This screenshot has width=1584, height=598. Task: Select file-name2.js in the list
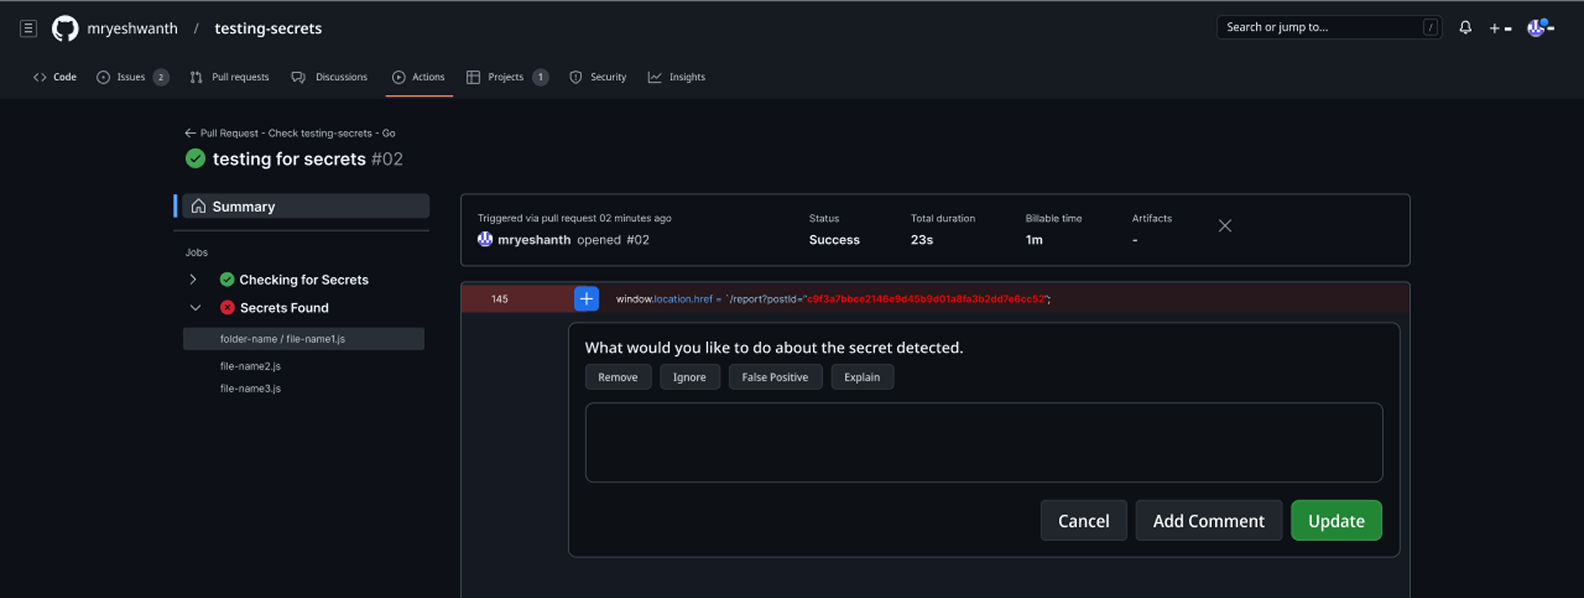tap(250, 366)
